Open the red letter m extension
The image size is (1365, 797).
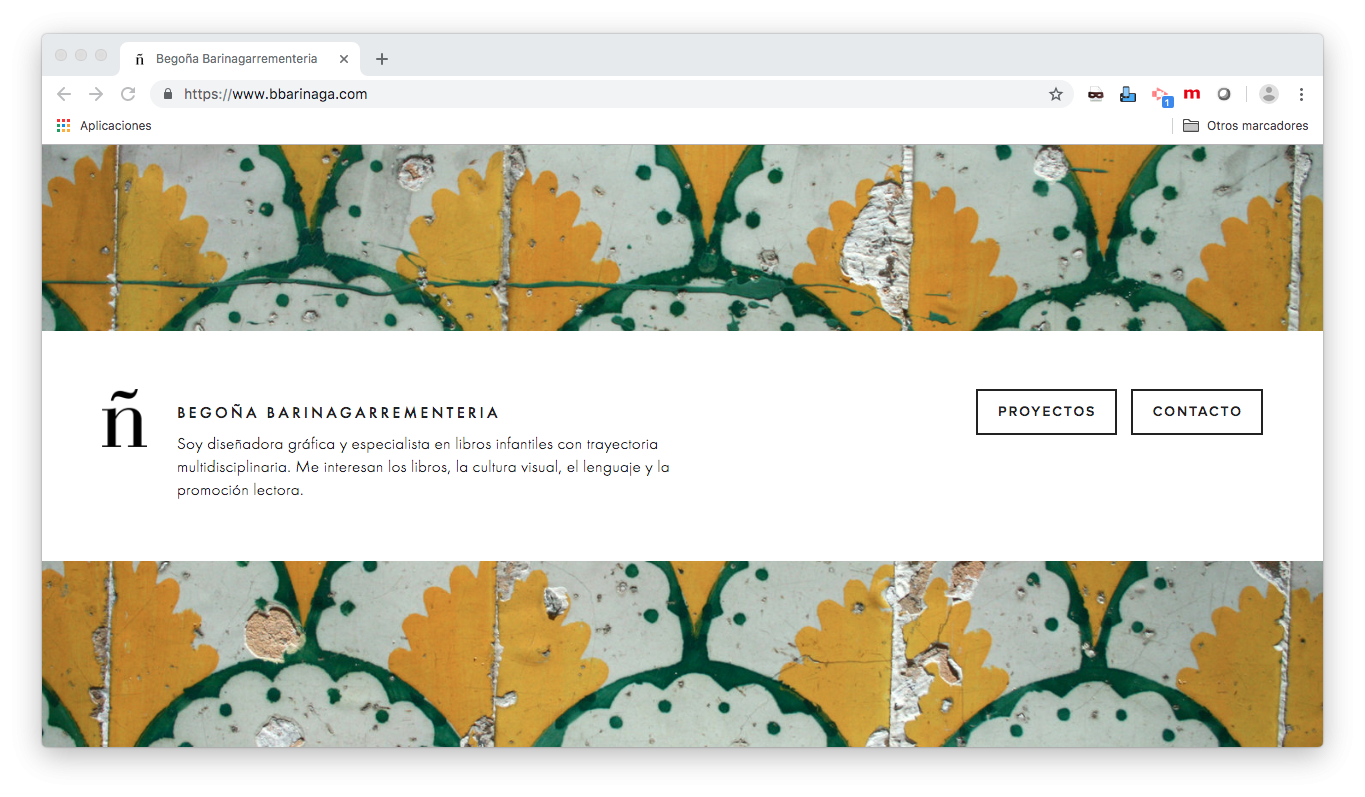tap(1192, 94)
